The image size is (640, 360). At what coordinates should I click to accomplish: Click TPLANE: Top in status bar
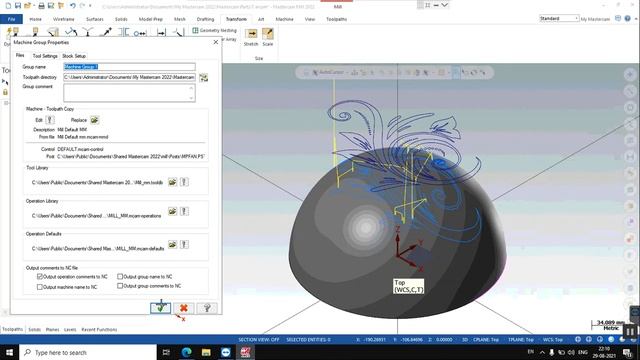tap(521, 340)
